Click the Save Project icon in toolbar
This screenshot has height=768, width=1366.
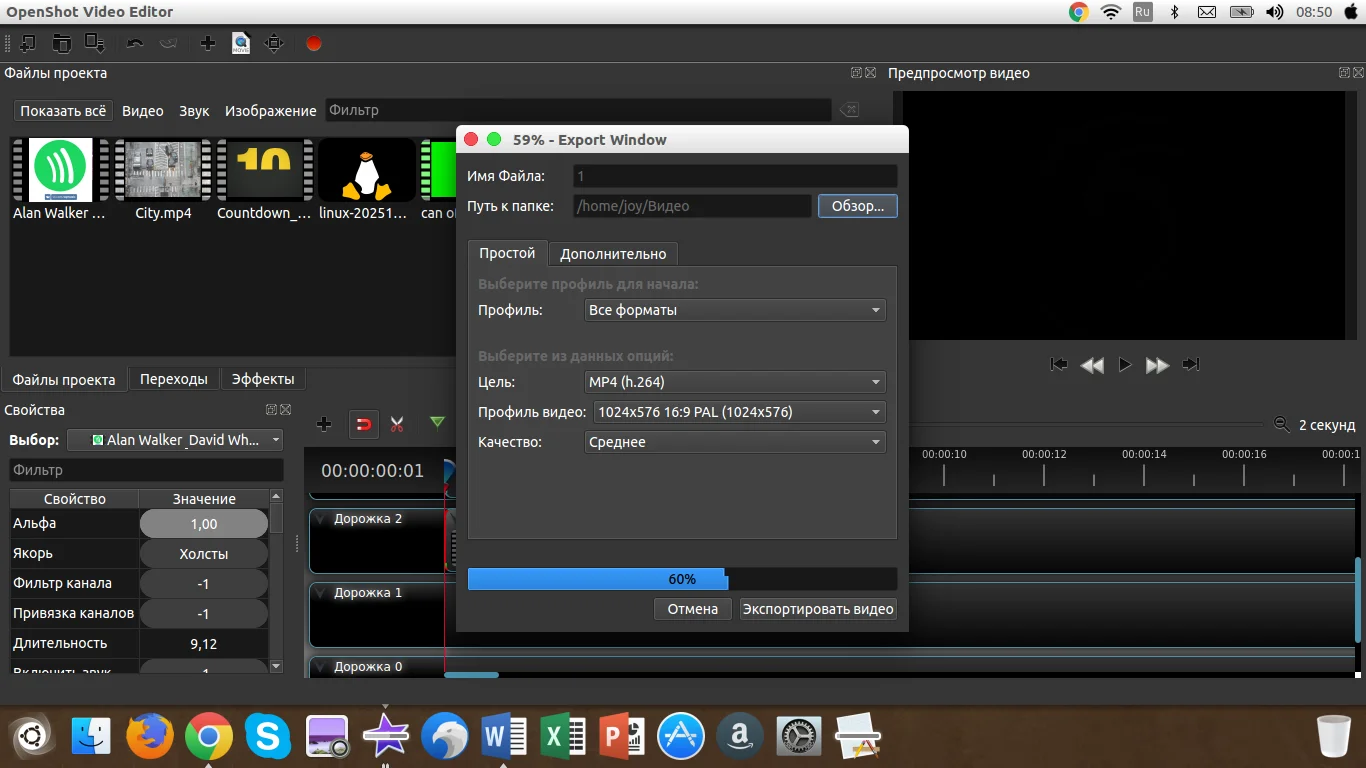coord(95,44)
